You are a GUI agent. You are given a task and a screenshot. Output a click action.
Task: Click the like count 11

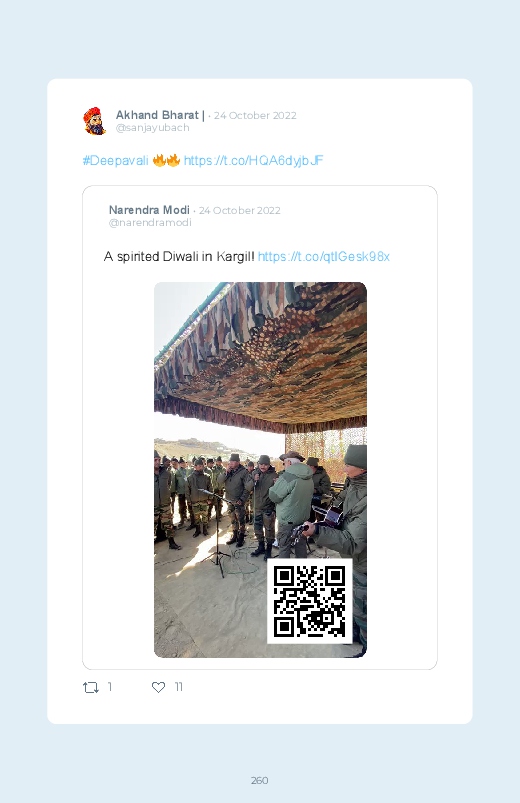(x=178, y=687)
